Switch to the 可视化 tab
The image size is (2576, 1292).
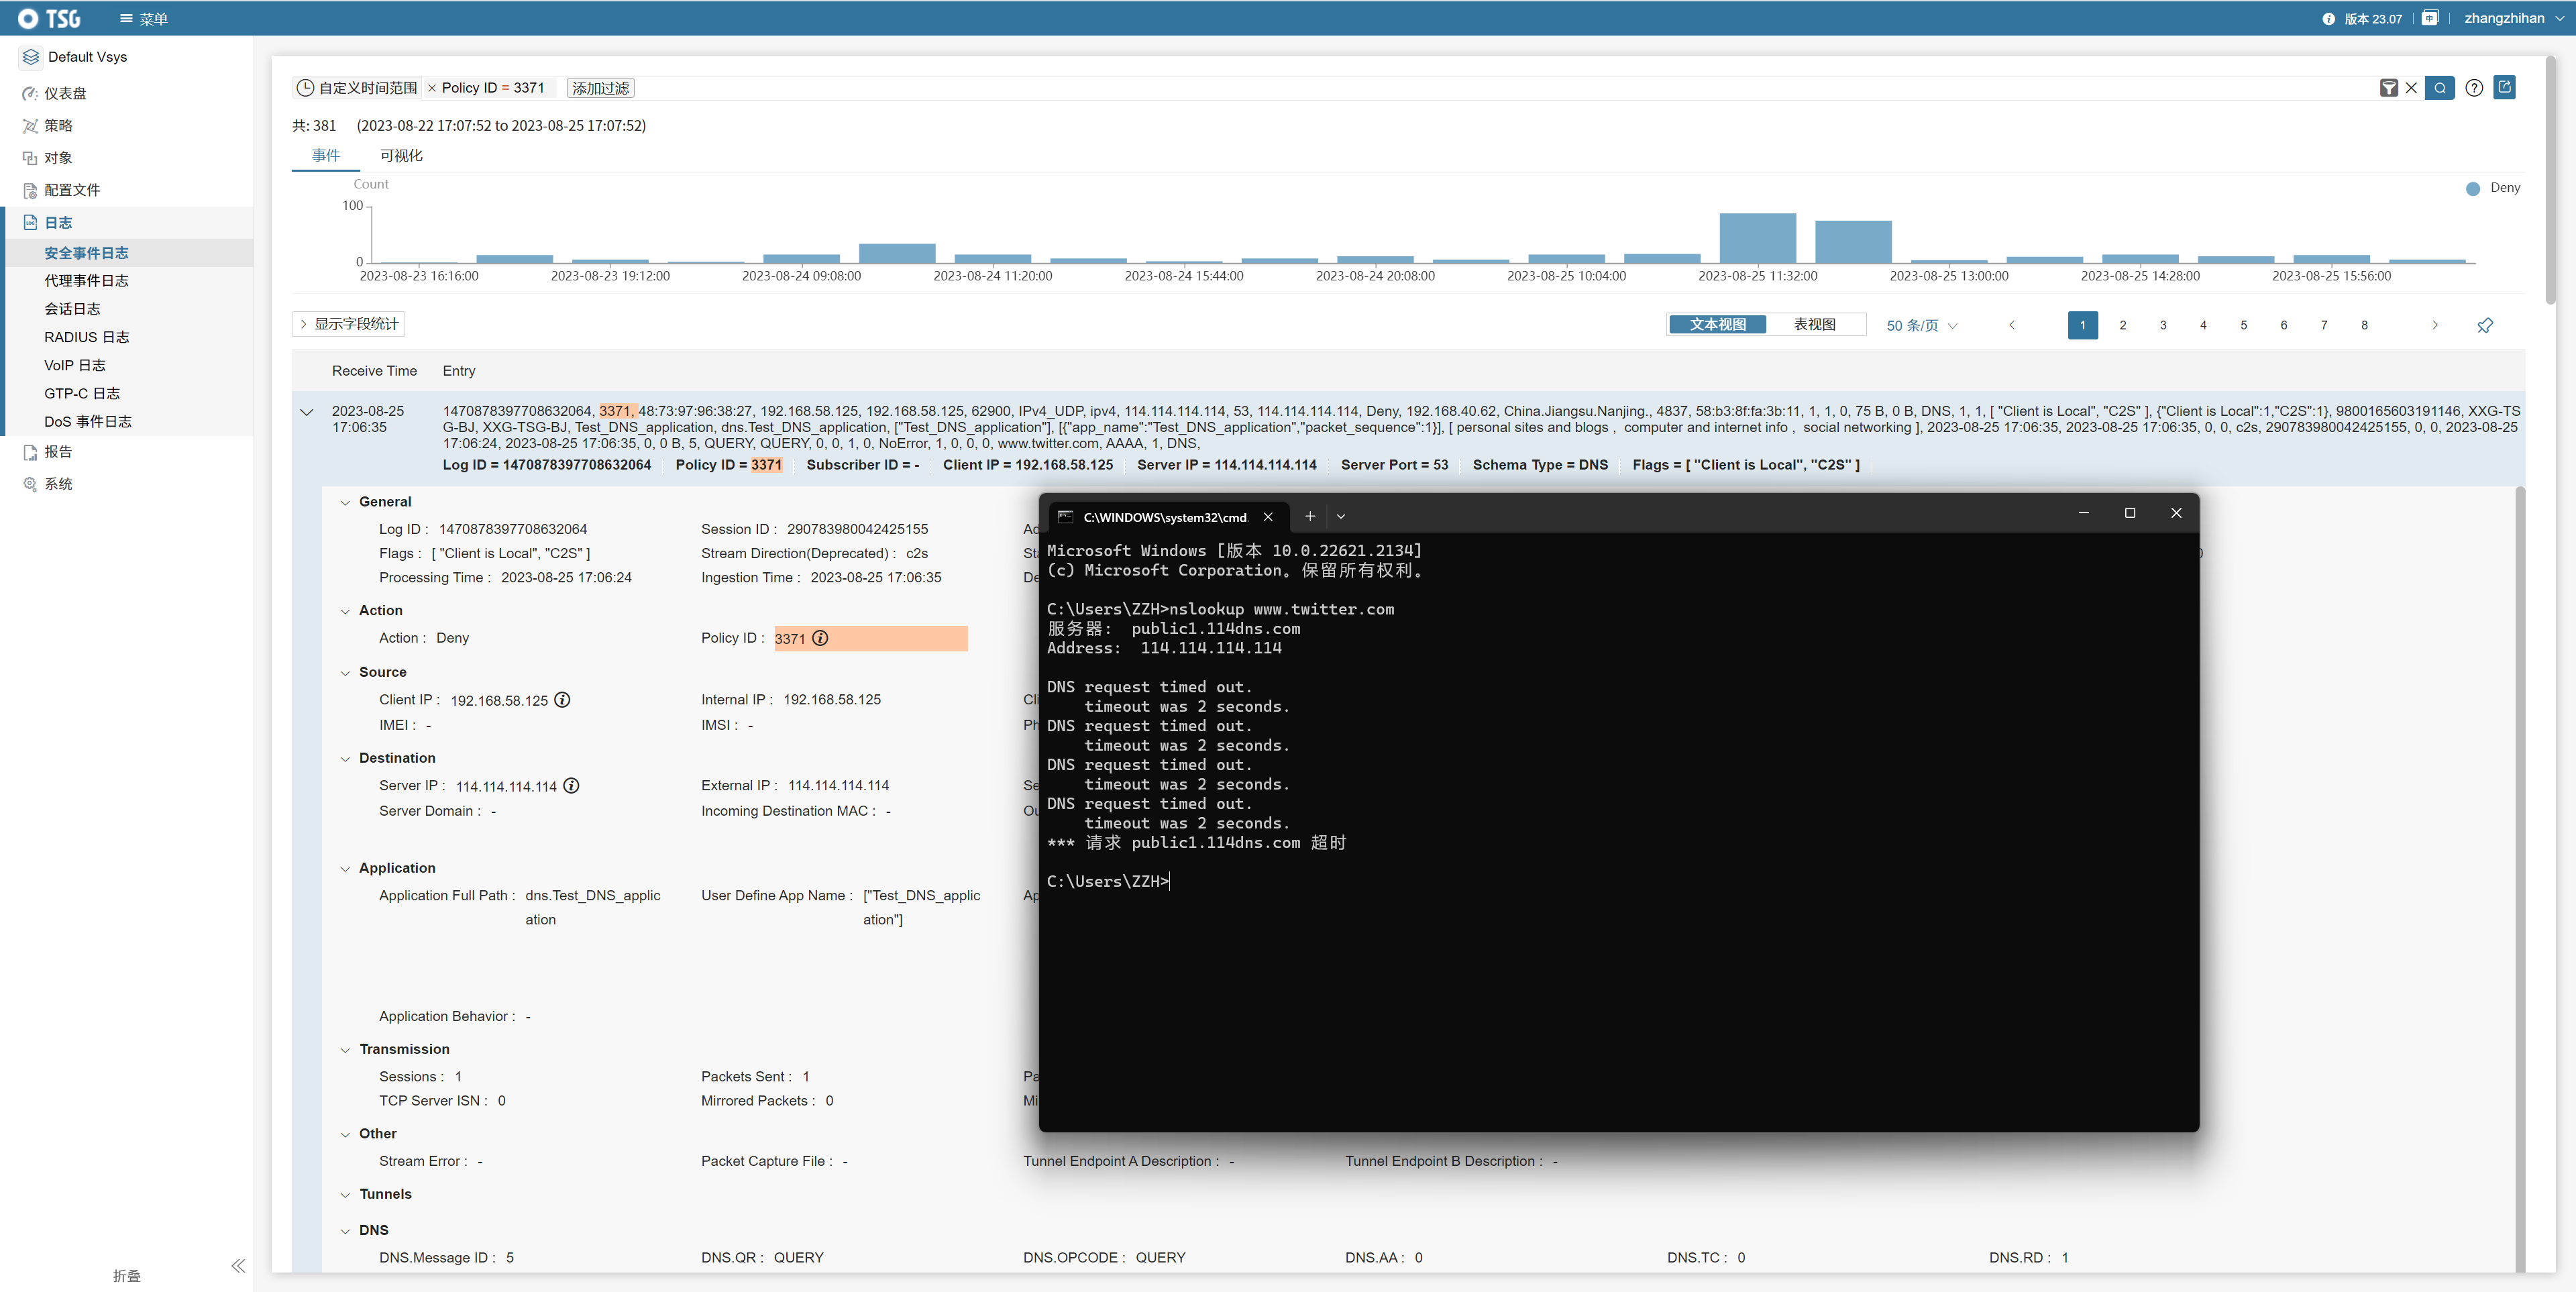(401, 155)
